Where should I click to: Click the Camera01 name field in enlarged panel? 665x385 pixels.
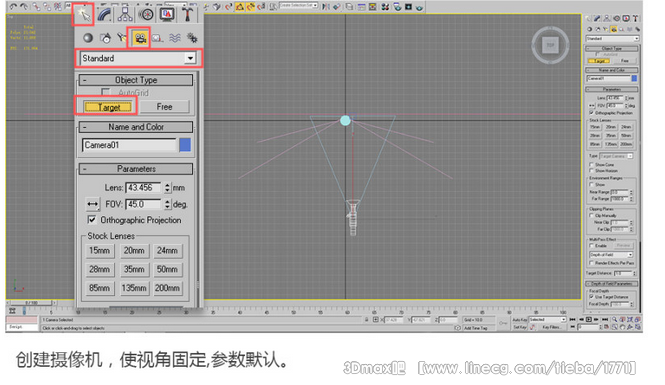[x=129, y=145]
